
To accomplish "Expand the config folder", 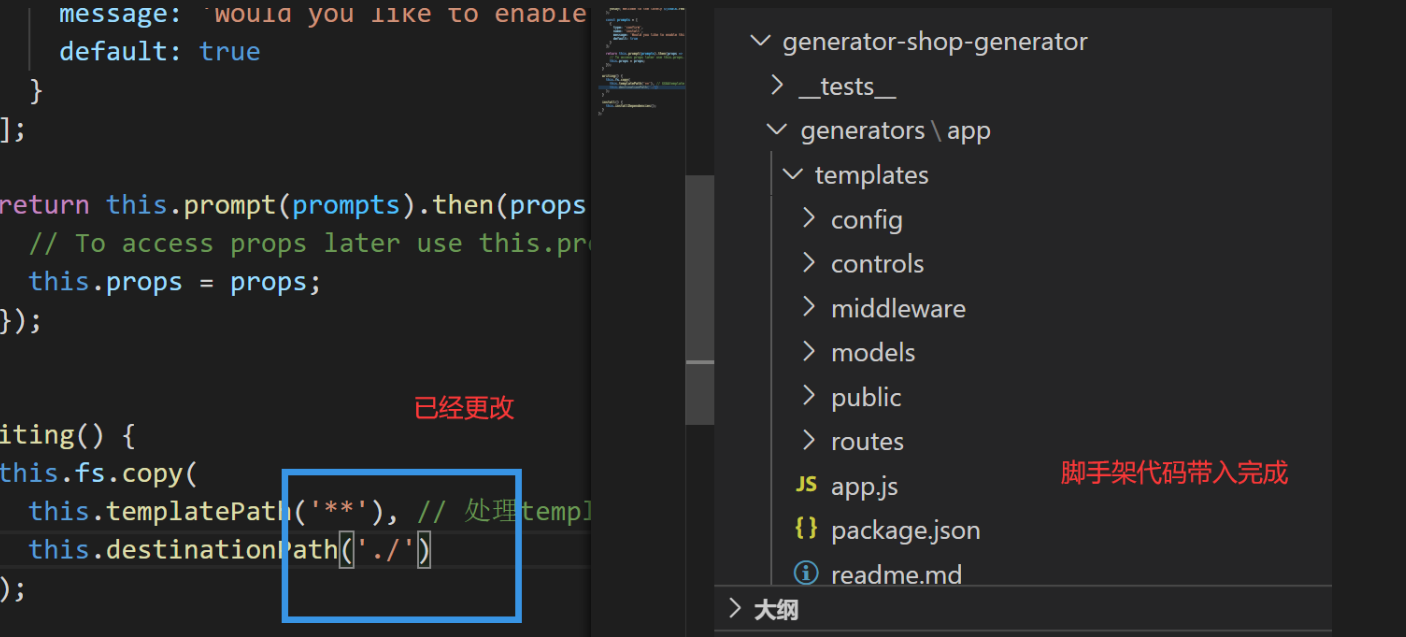I will pos(809,218).
